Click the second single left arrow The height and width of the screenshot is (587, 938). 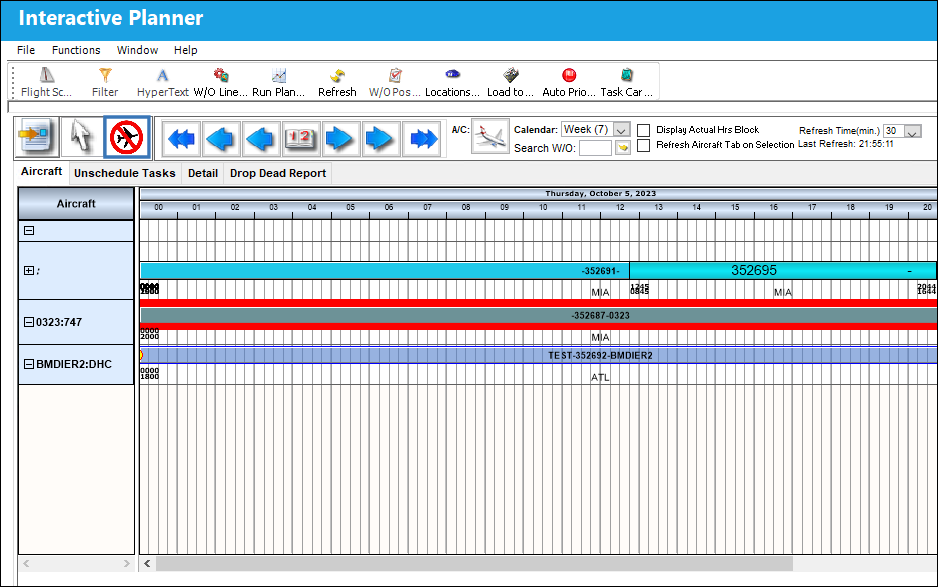coord(261,139)
